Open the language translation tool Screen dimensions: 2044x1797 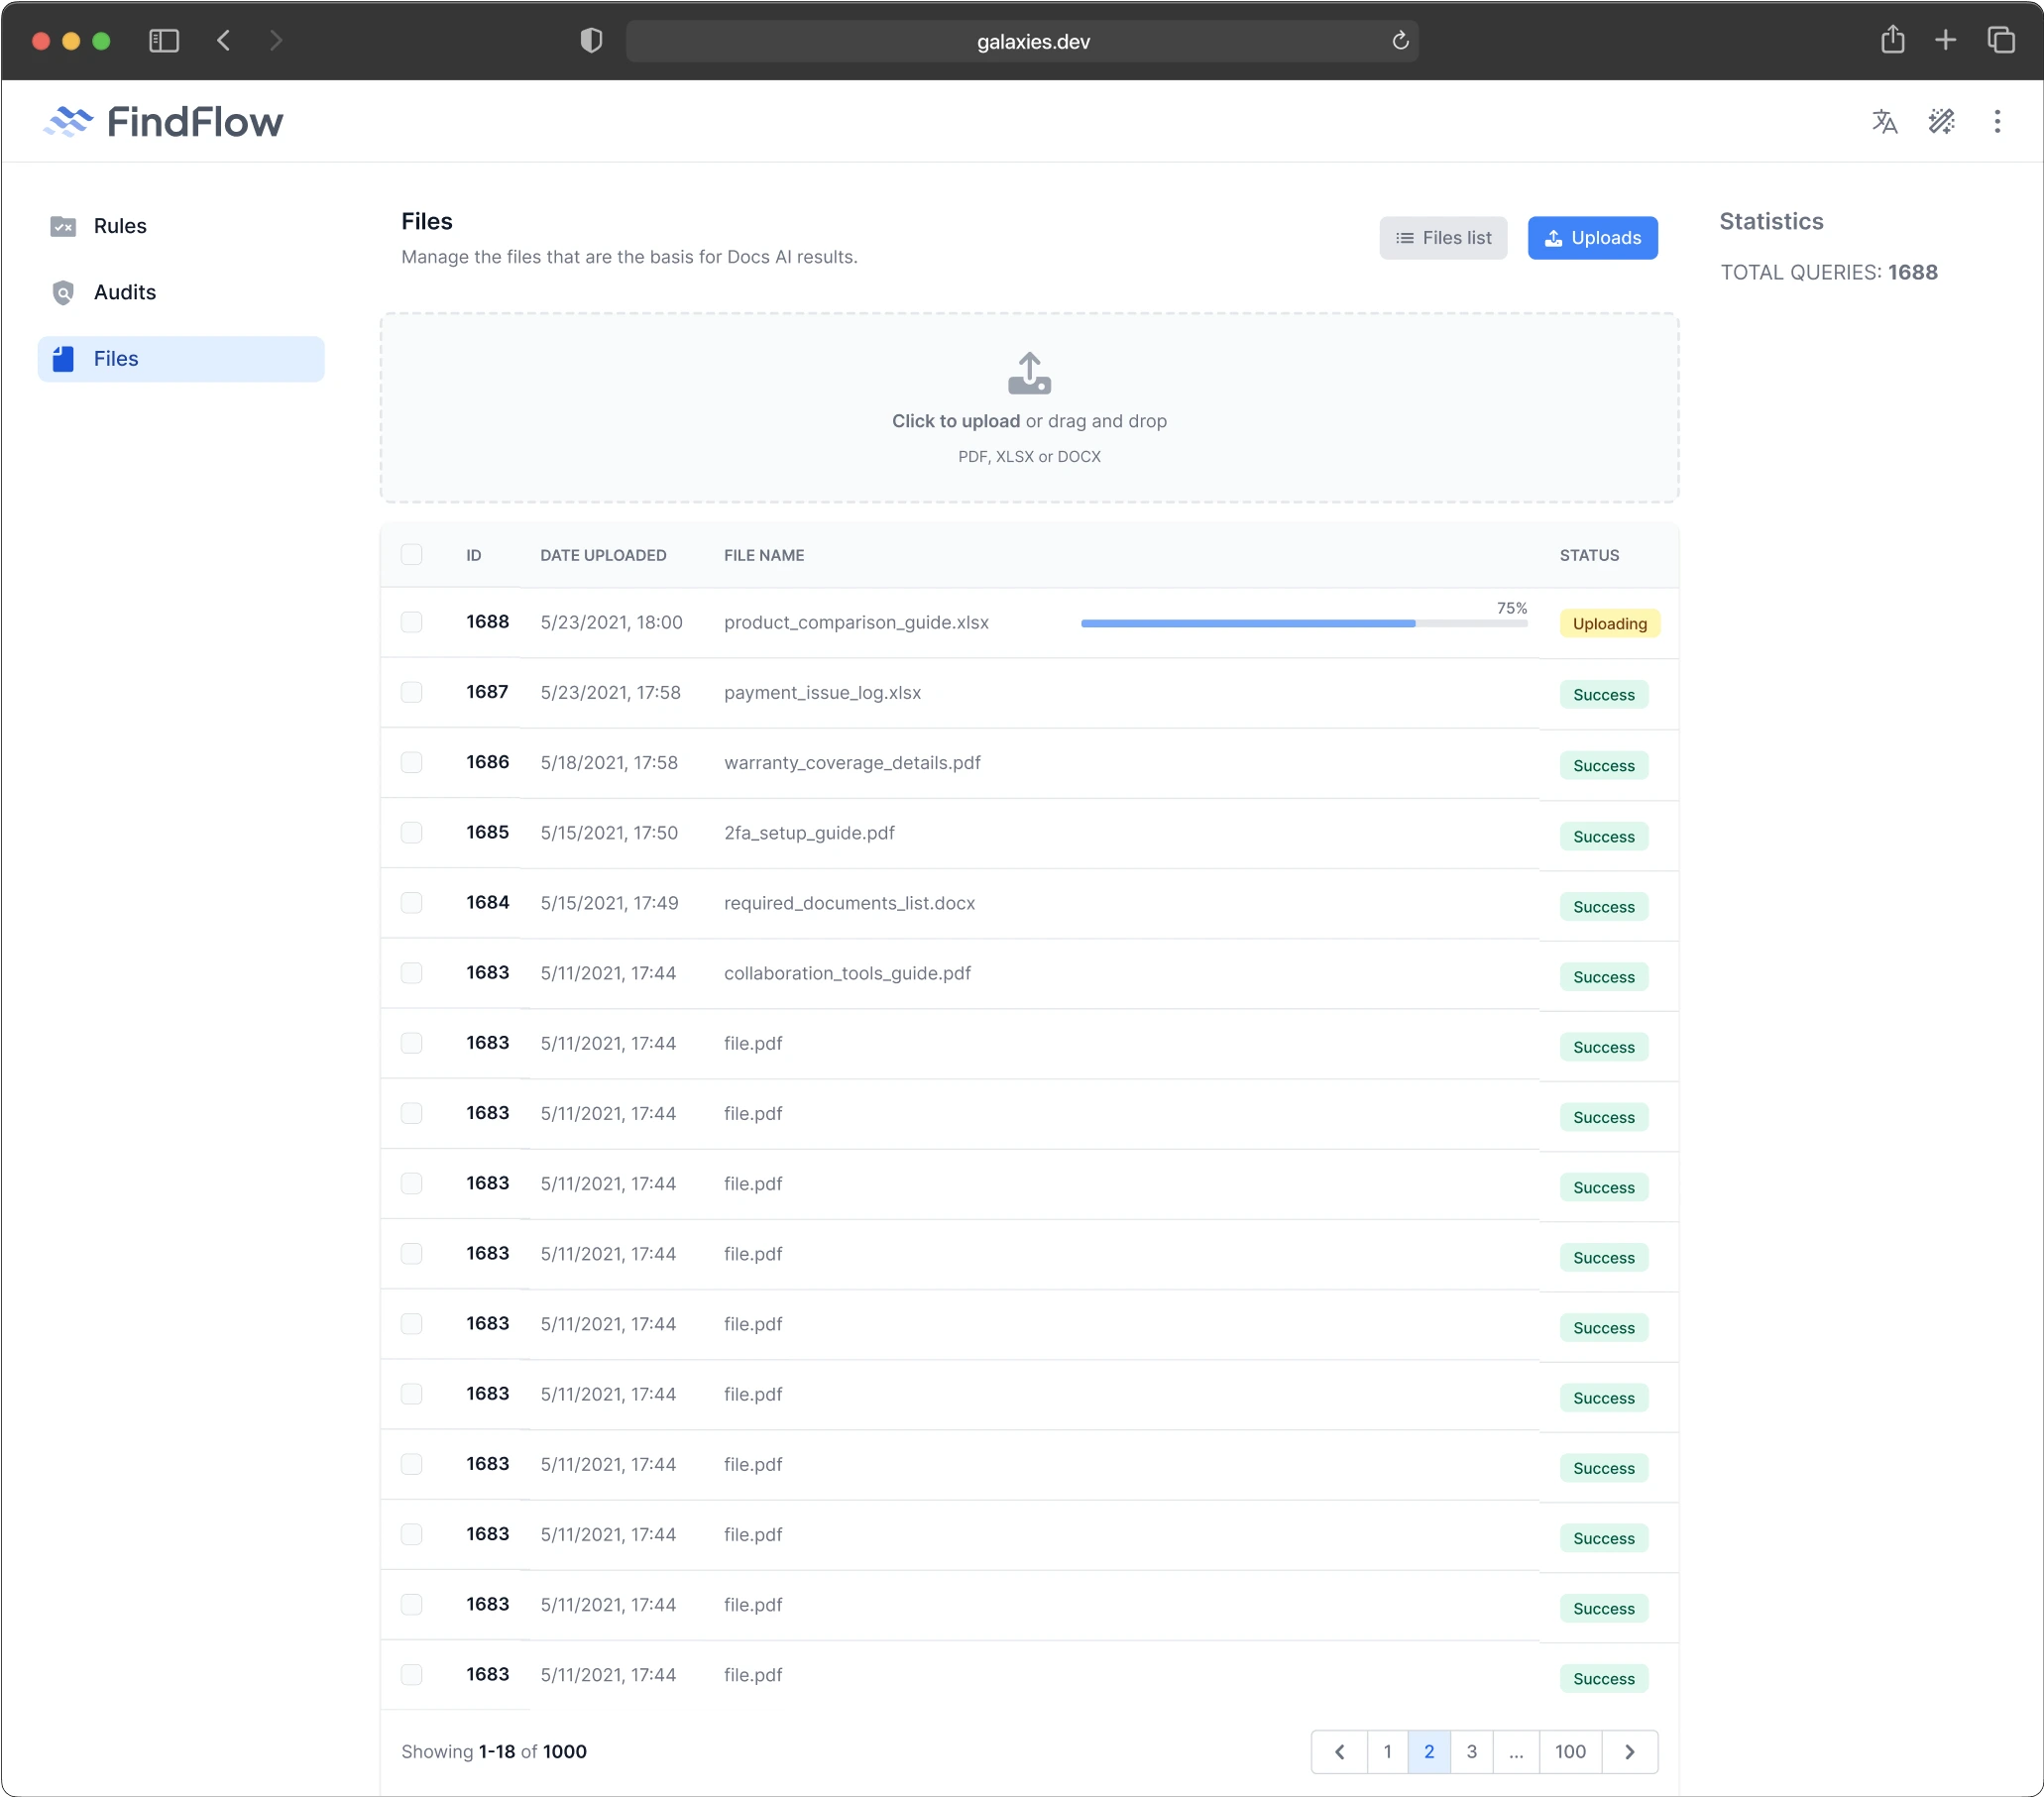[x=1884, y=121]
